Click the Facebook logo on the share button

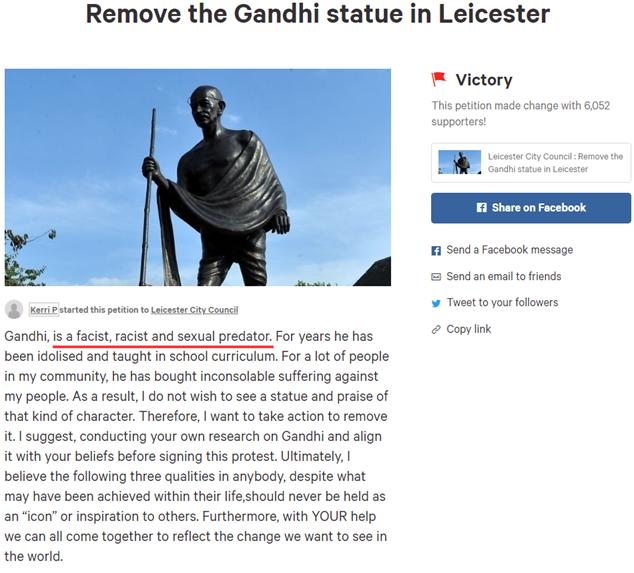pos(481,208)
